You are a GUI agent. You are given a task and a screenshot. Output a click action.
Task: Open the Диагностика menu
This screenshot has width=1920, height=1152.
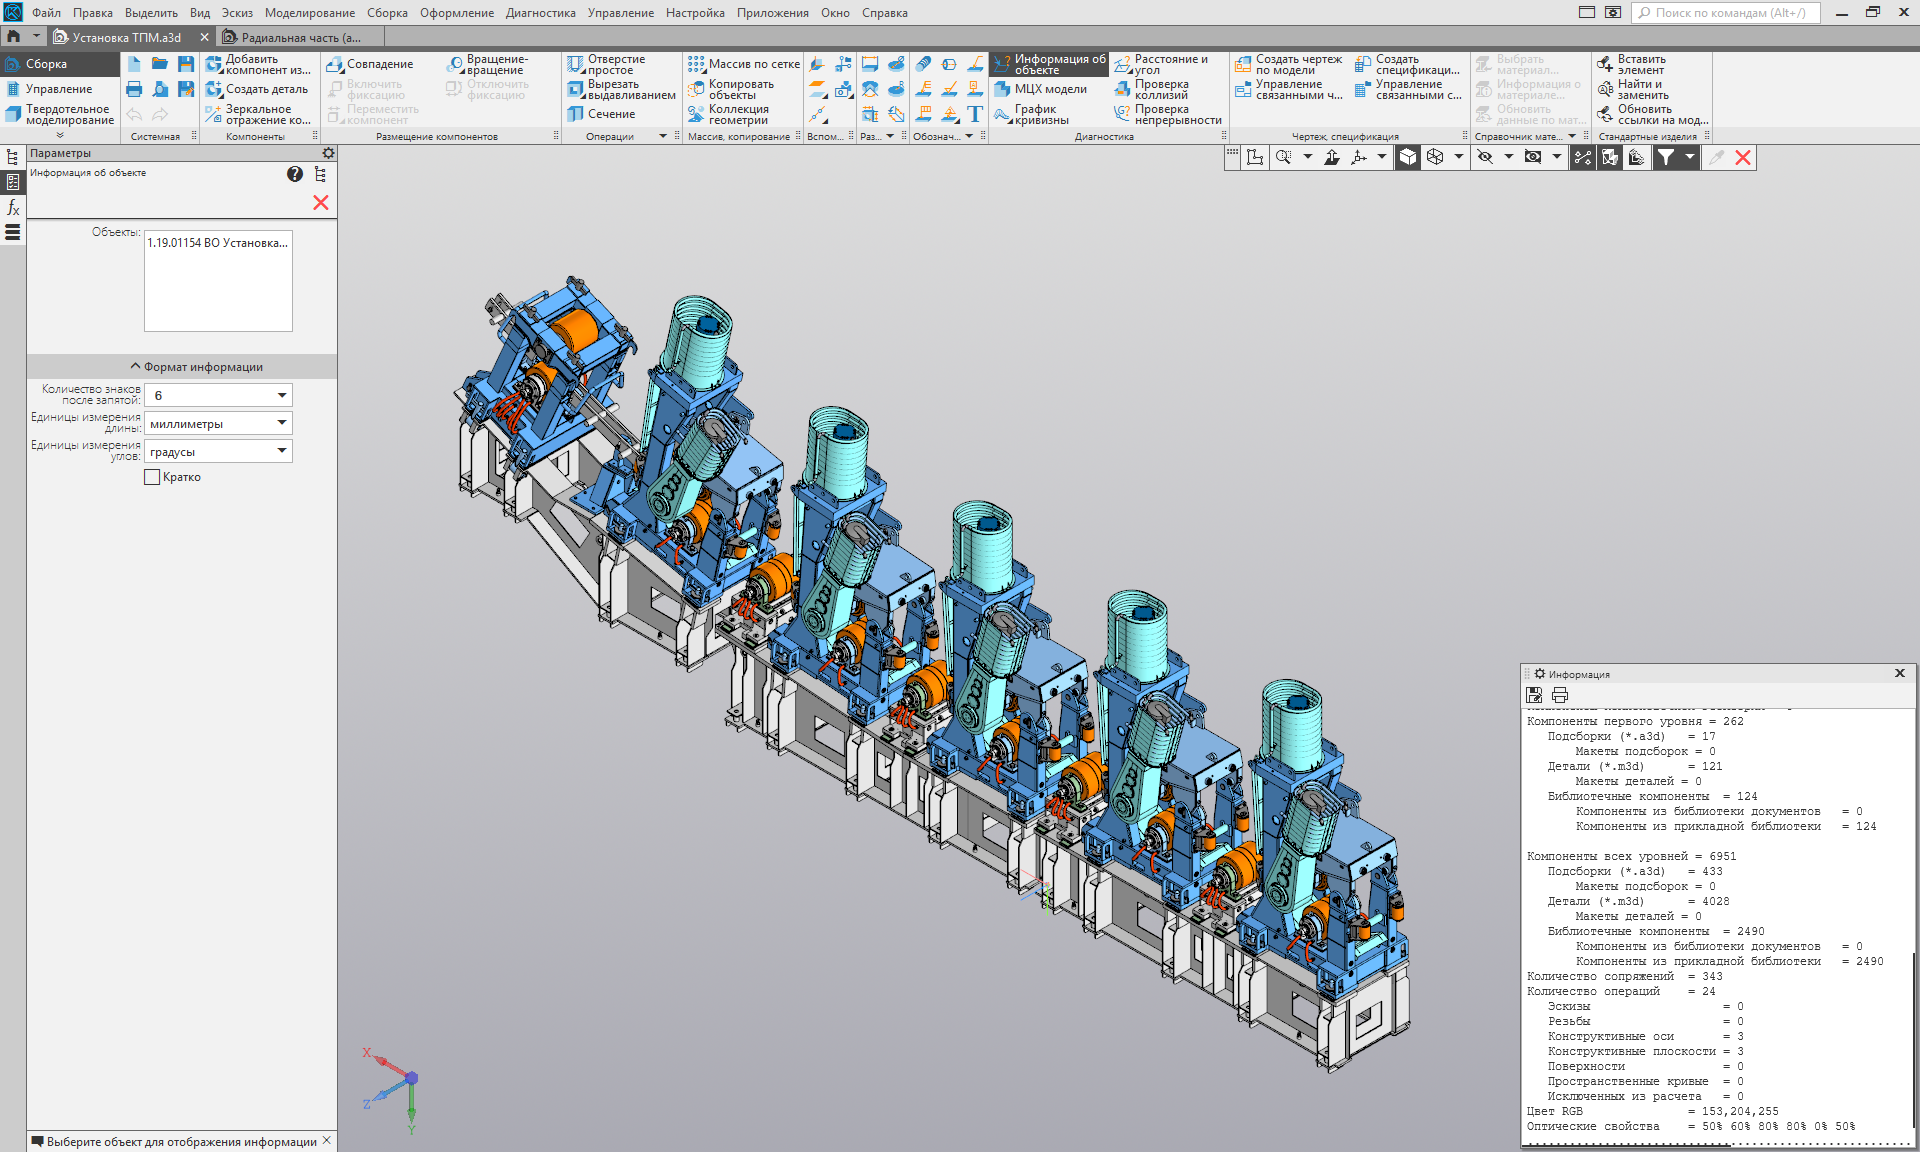540,13
